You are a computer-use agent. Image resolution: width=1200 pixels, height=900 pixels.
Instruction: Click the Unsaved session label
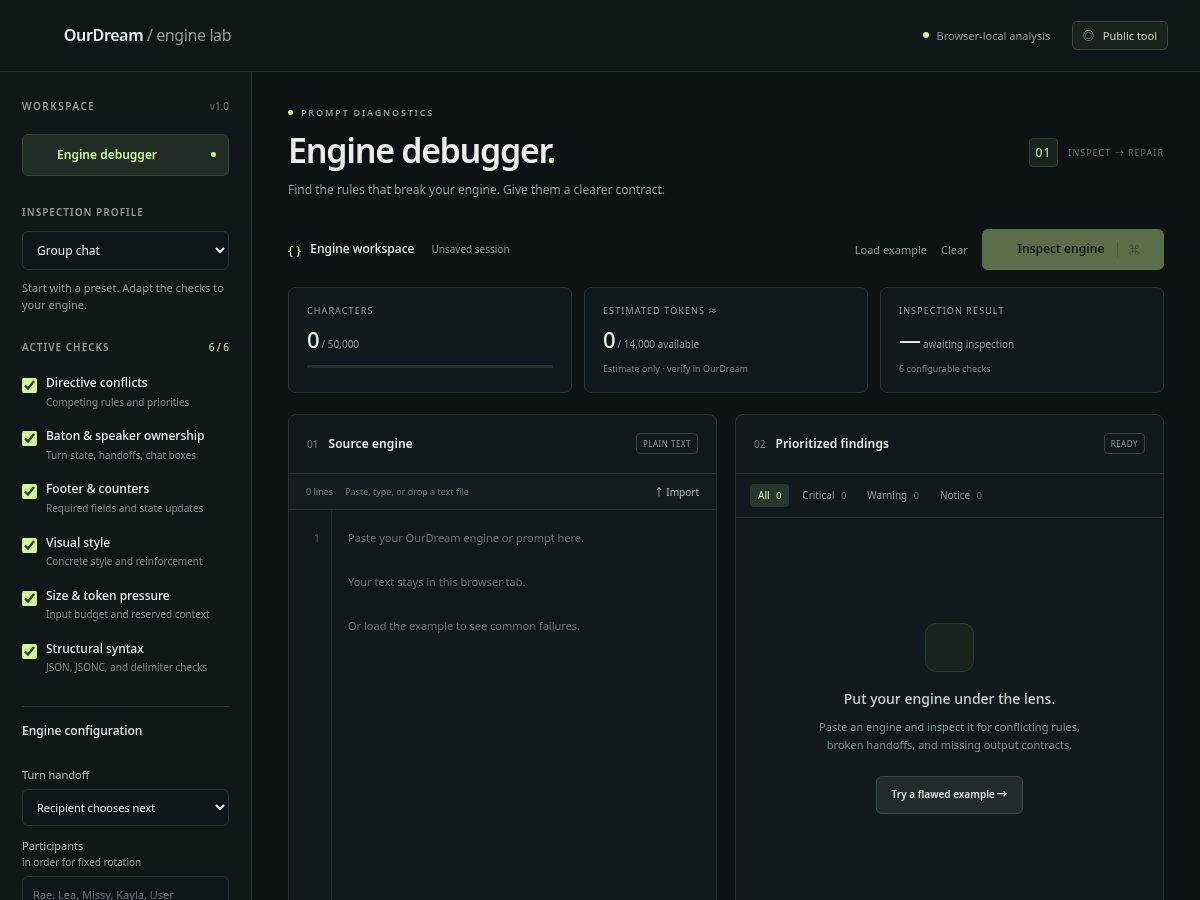[470, 249]
